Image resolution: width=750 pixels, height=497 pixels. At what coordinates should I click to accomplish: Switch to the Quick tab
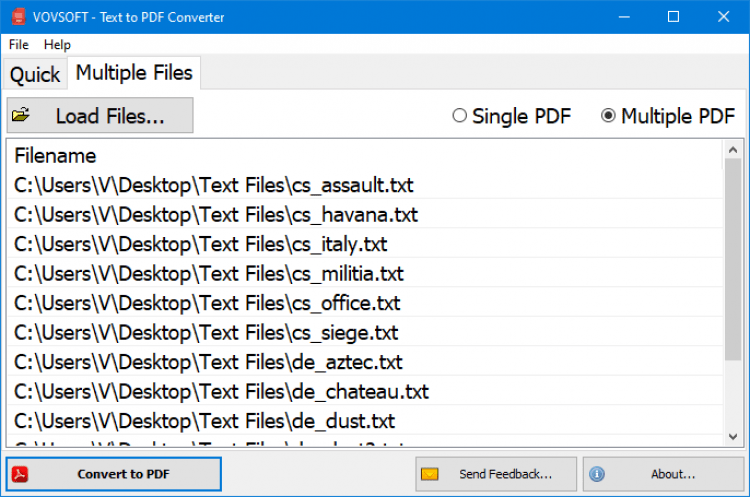pyautogui.click(x=35, y=74)
